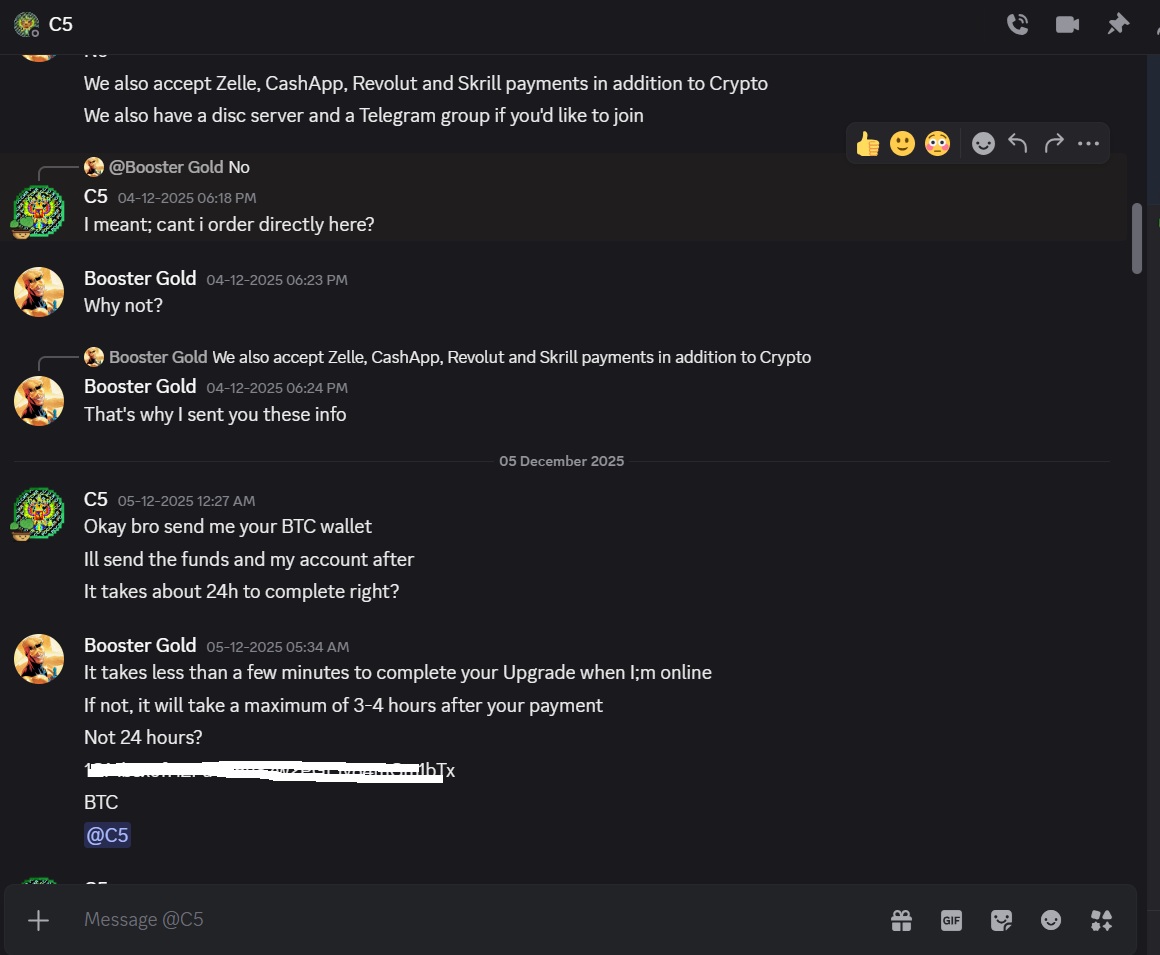The image size is (1160, 955).
Task: Open plus attachment menu in message bar
Action: tap(38, 920)
